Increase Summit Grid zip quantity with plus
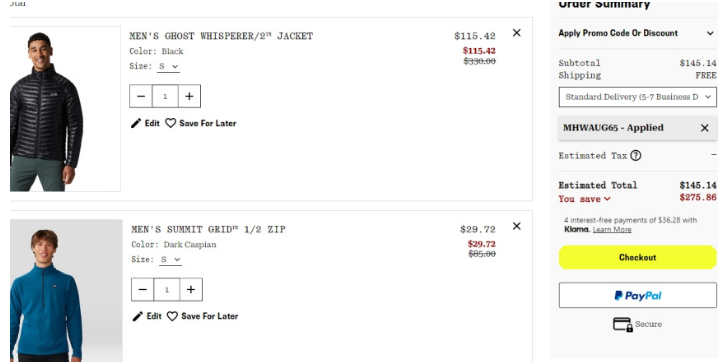The image size is (728, 362). [191, 290]
